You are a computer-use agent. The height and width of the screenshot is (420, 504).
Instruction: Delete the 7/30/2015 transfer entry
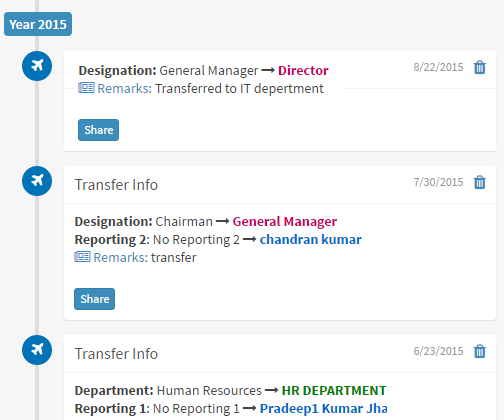click(480, 182)
